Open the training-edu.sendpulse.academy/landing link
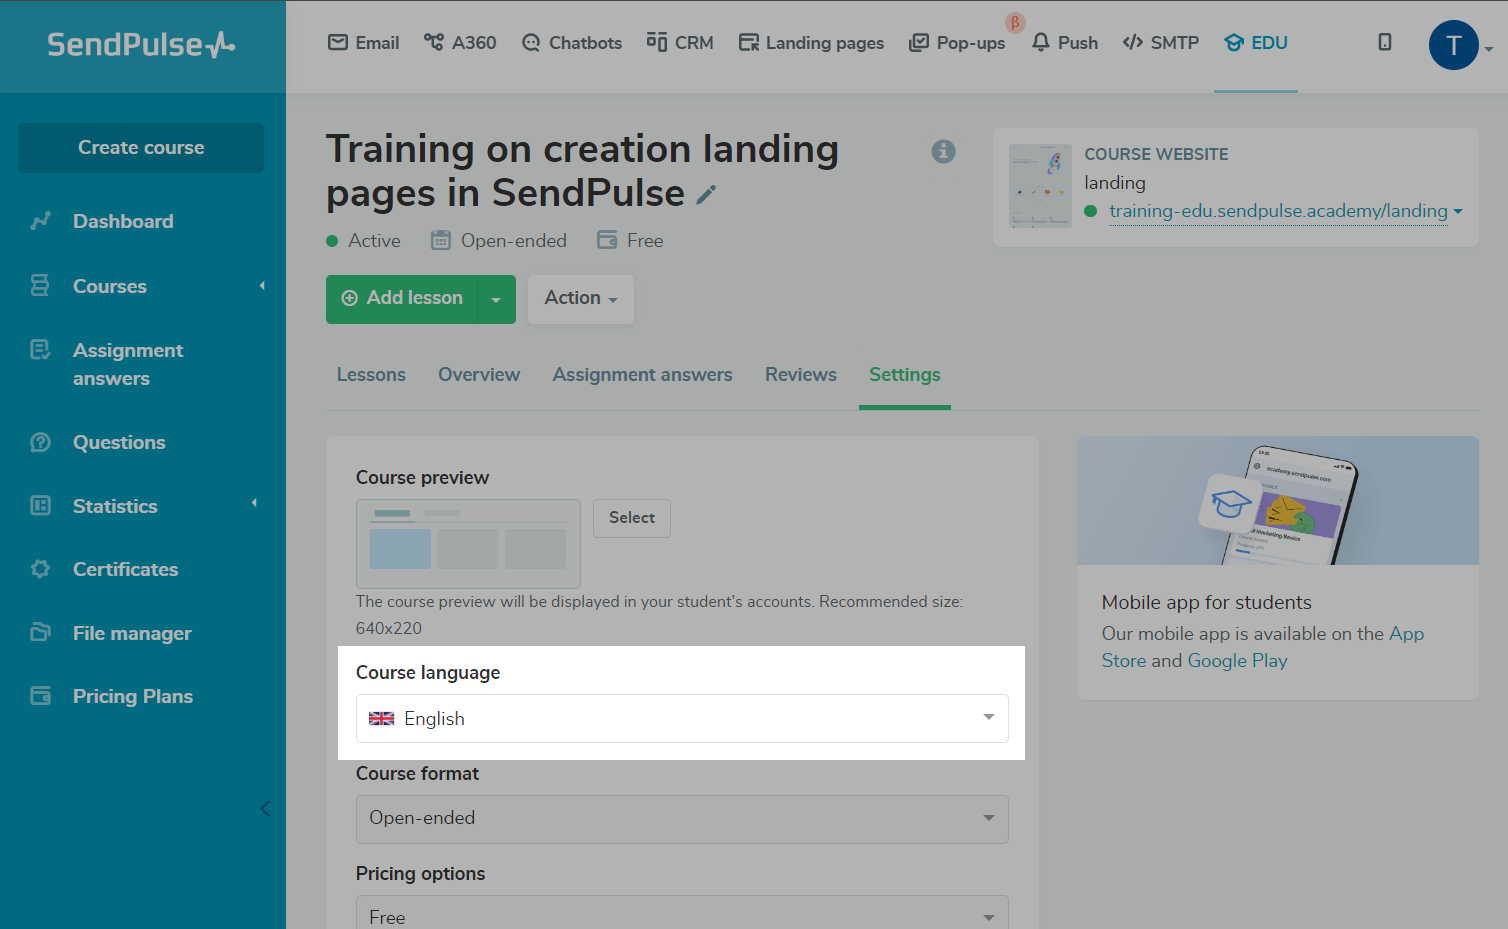 point(1277,211)
